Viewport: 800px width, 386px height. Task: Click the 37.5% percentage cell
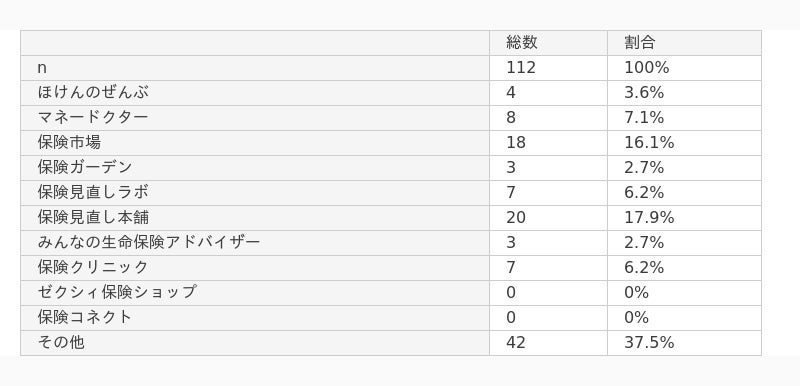pos(649,343)
